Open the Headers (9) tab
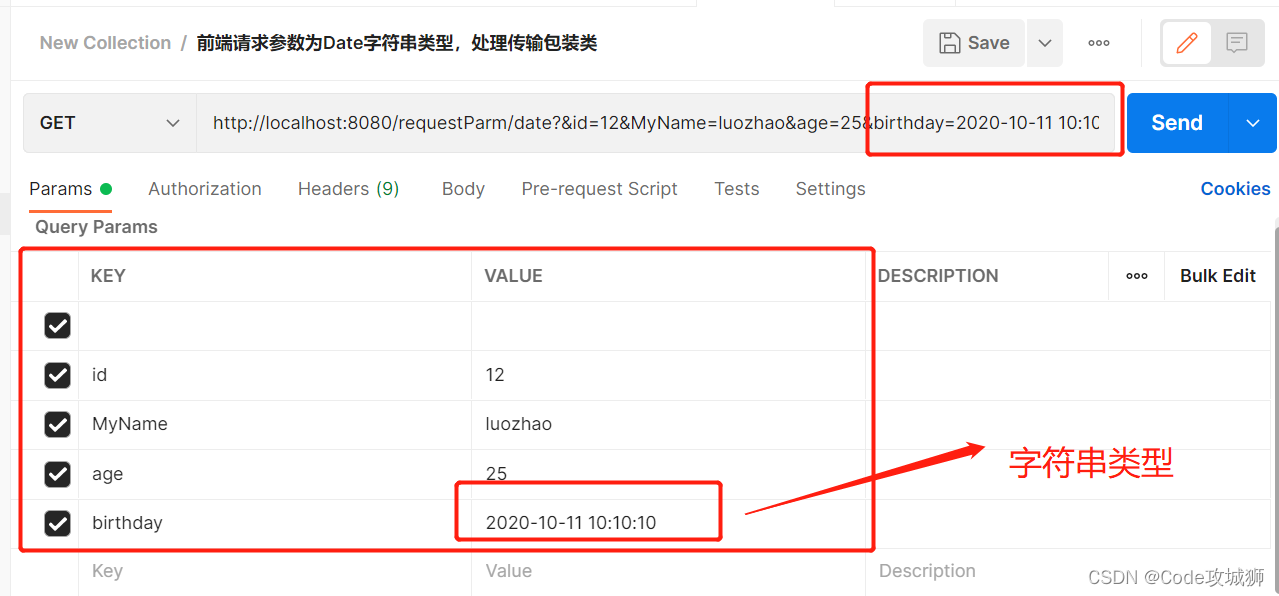1279x596 pixels. 349,189
